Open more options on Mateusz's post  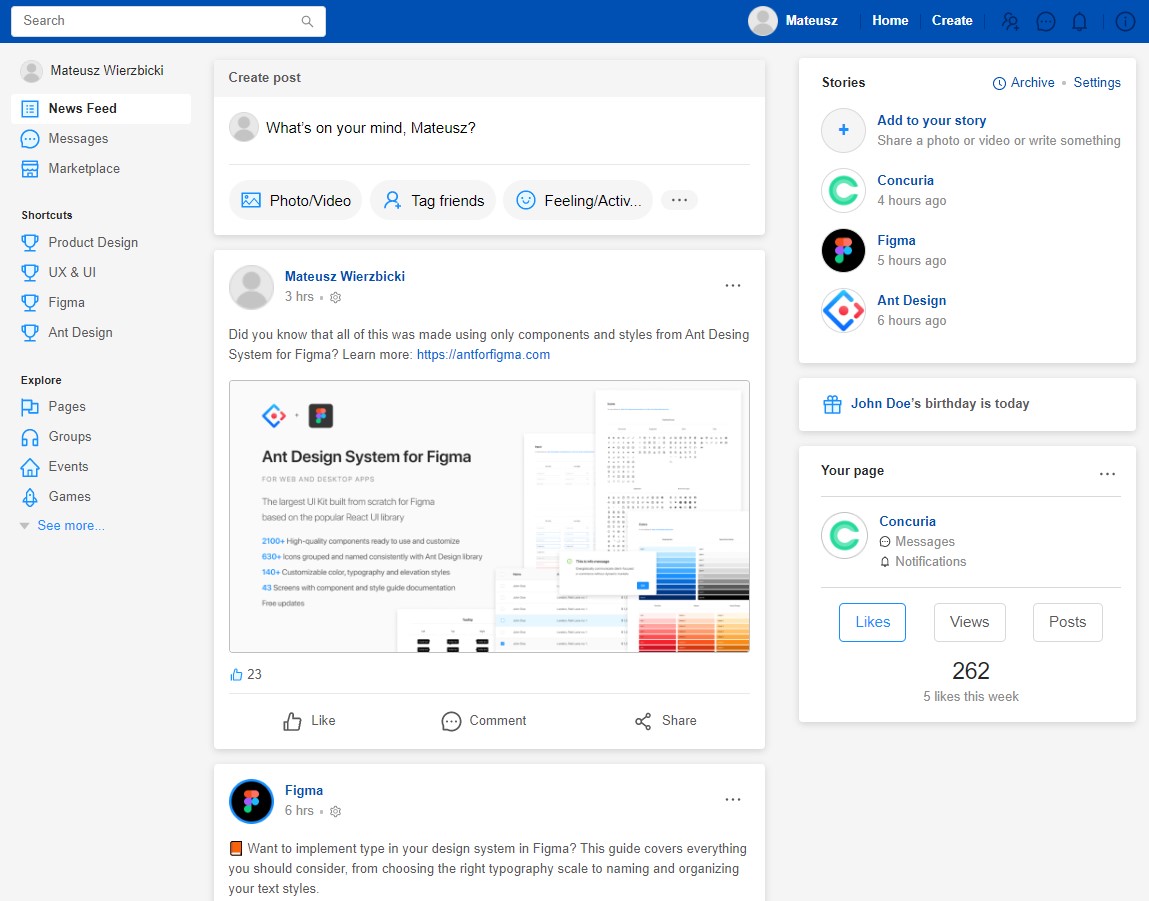point(733,286)
